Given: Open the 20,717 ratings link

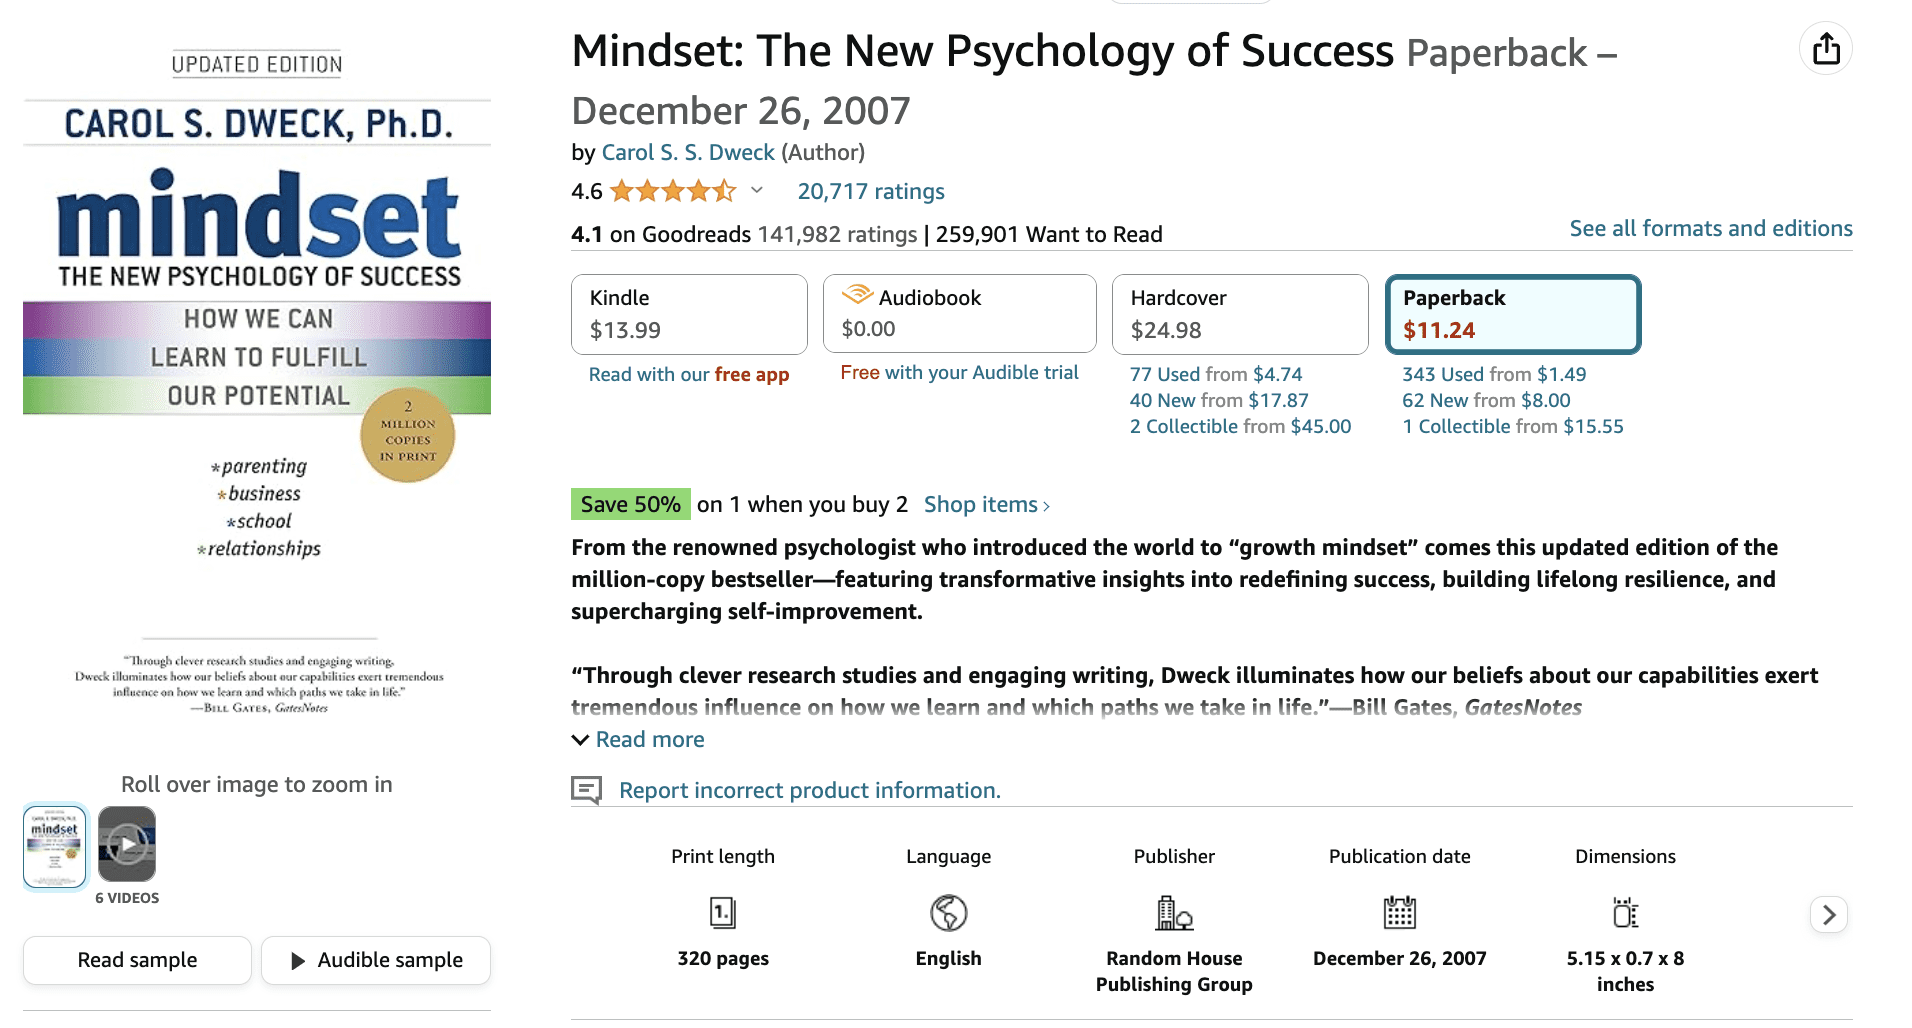Looking at the screenshot, I should (870, 191).
